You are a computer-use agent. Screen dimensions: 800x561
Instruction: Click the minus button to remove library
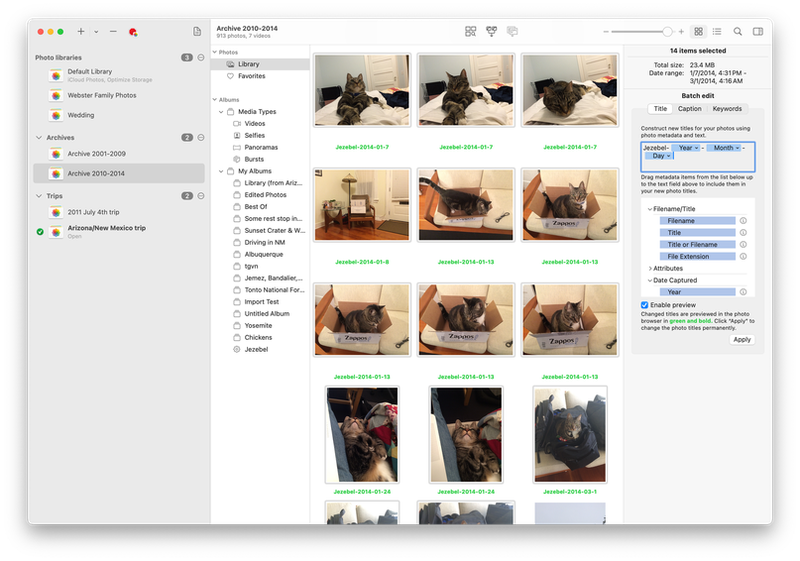click(113, 32)
